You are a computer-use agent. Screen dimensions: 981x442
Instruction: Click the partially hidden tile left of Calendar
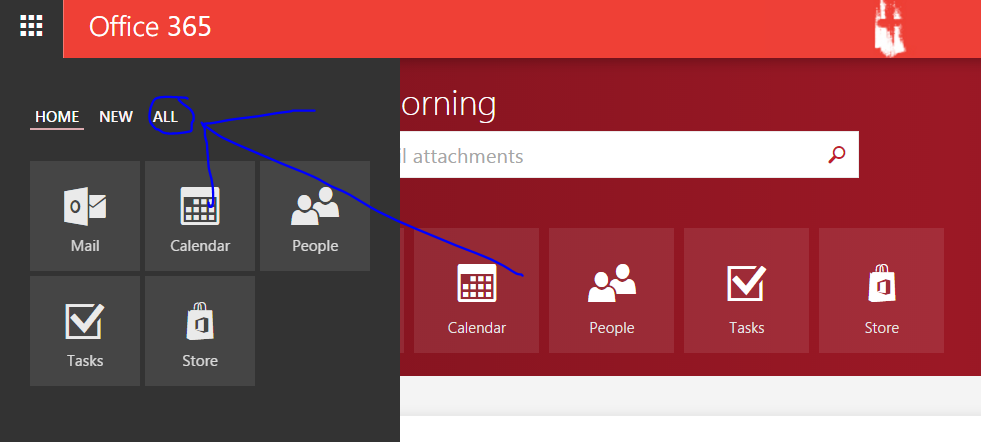[x=402, y=290]
